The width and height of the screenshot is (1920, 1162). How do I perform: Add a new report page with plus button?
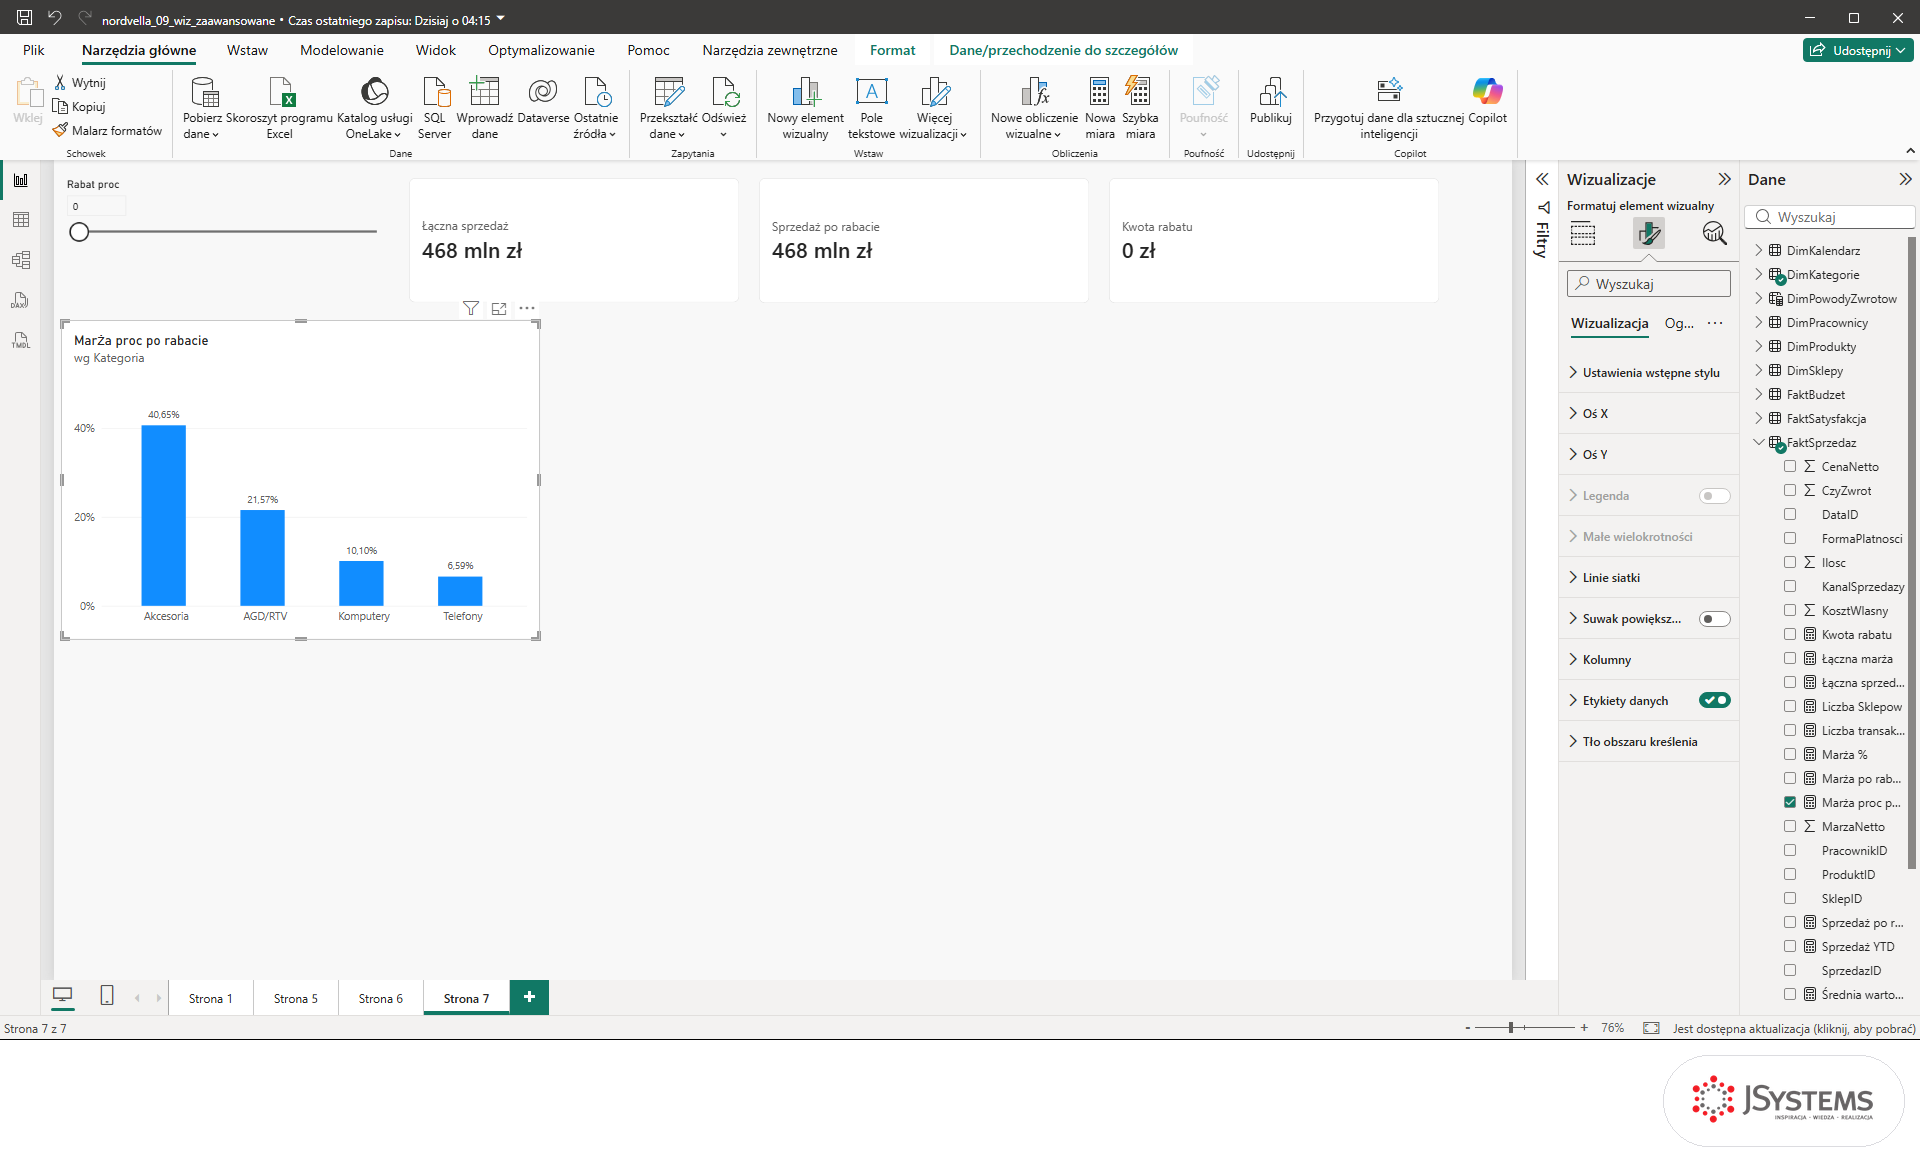click(529, 997)
